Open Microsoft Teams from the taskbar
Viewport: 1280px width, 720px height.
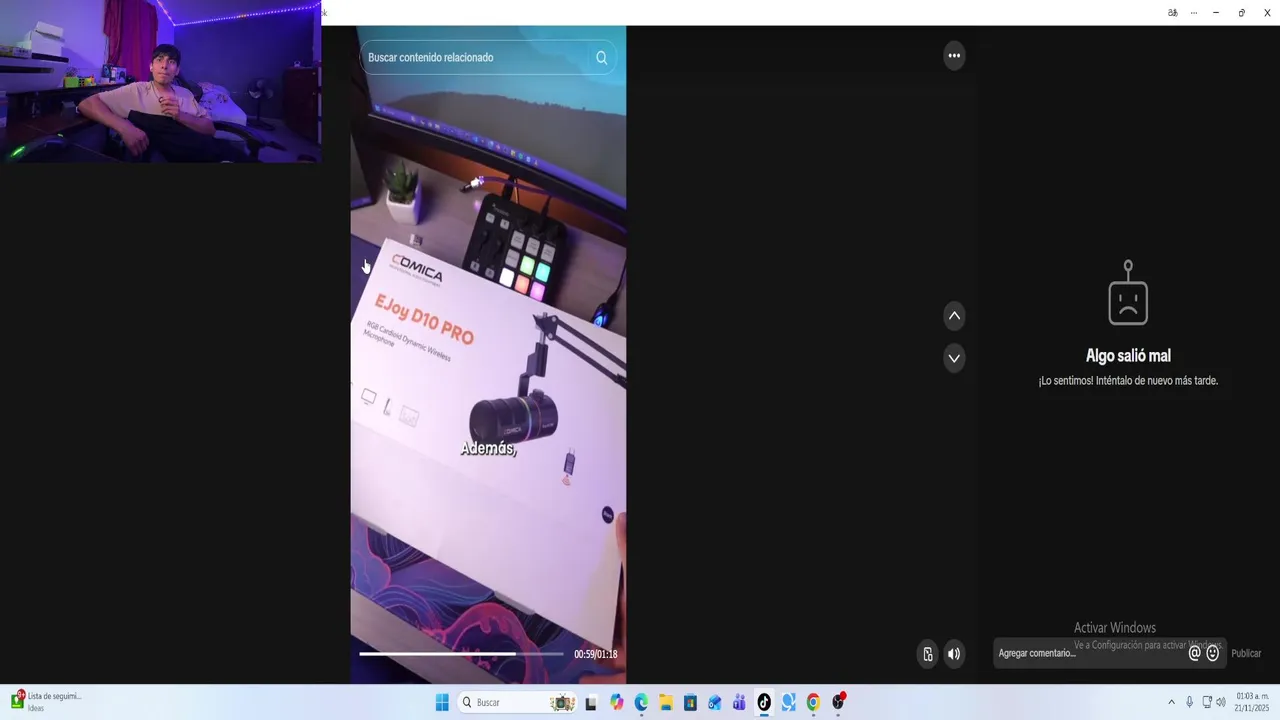[739, 702]
